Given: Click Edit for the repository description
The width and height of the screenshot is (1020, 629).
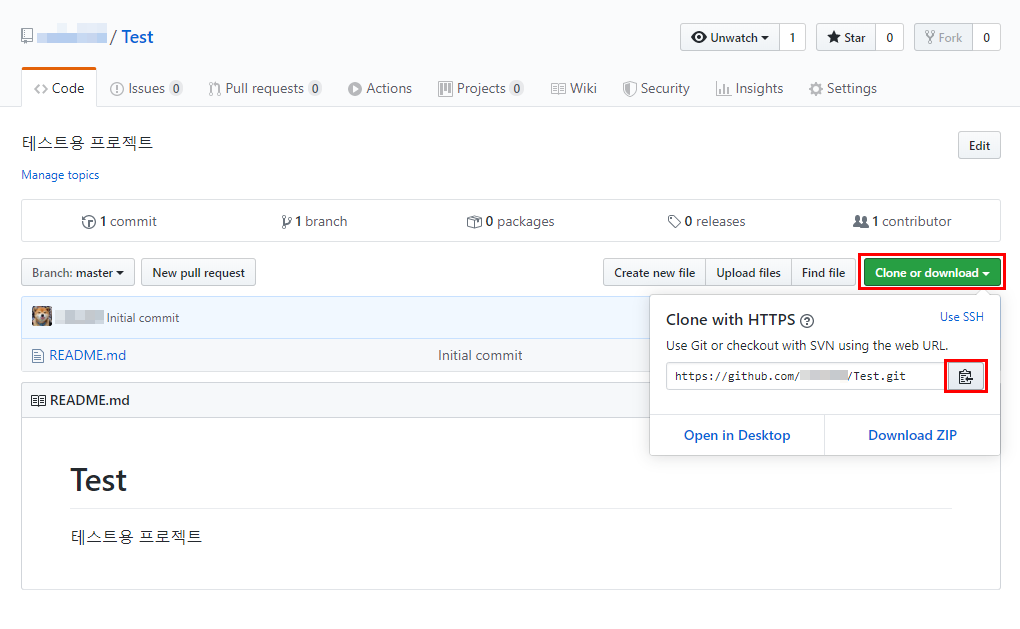Looking at the screenshot, I should (979, 146).
